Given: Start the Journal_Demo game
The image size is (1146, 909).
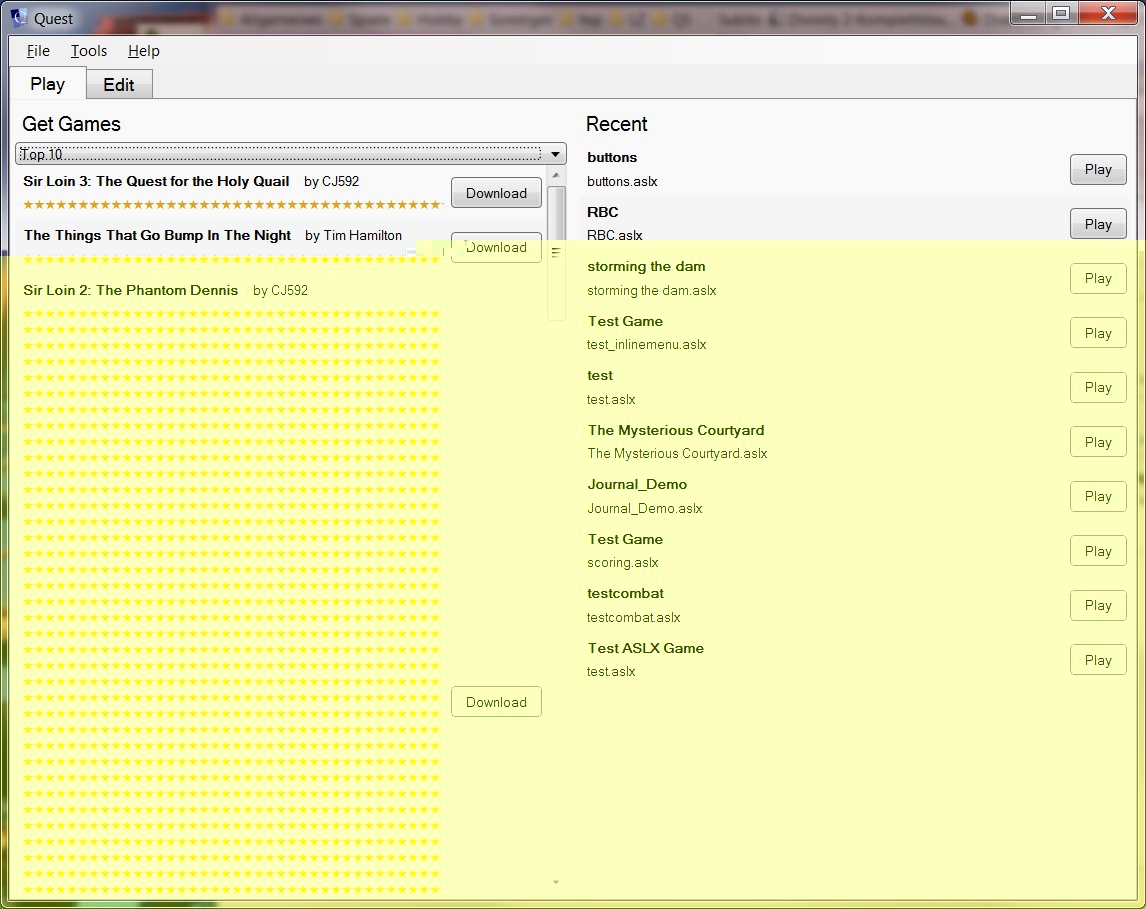Looking at the screenshot, I should coord(1097,497).
